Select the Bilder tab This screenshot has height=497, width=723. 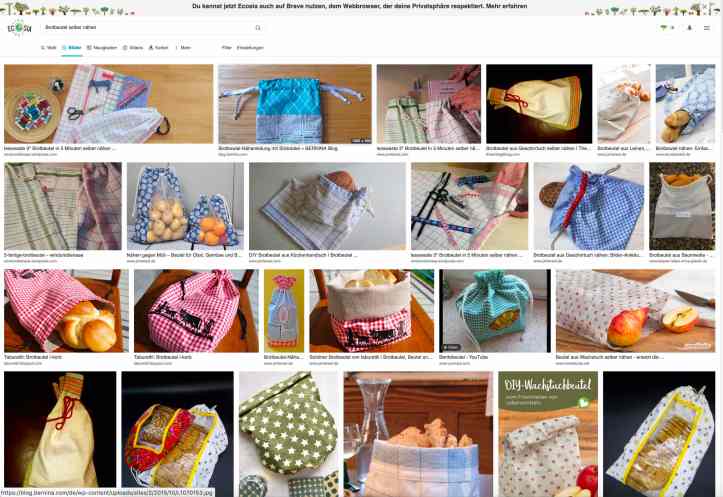tap(72, 47)
